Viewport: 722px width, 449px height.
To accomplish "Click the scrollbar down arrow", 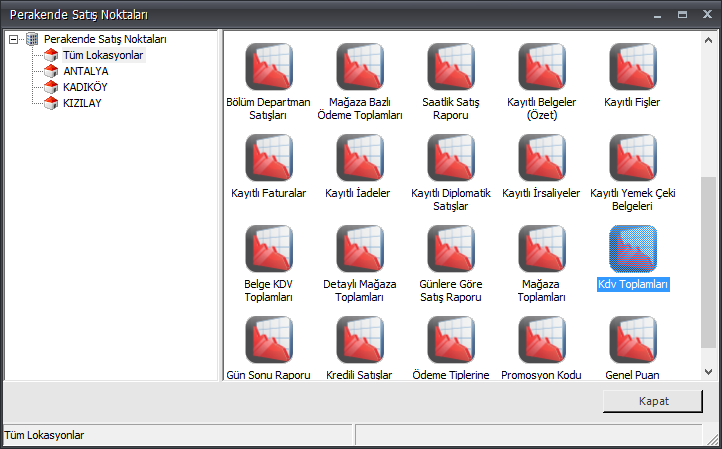I will click(x=708, y=372).
